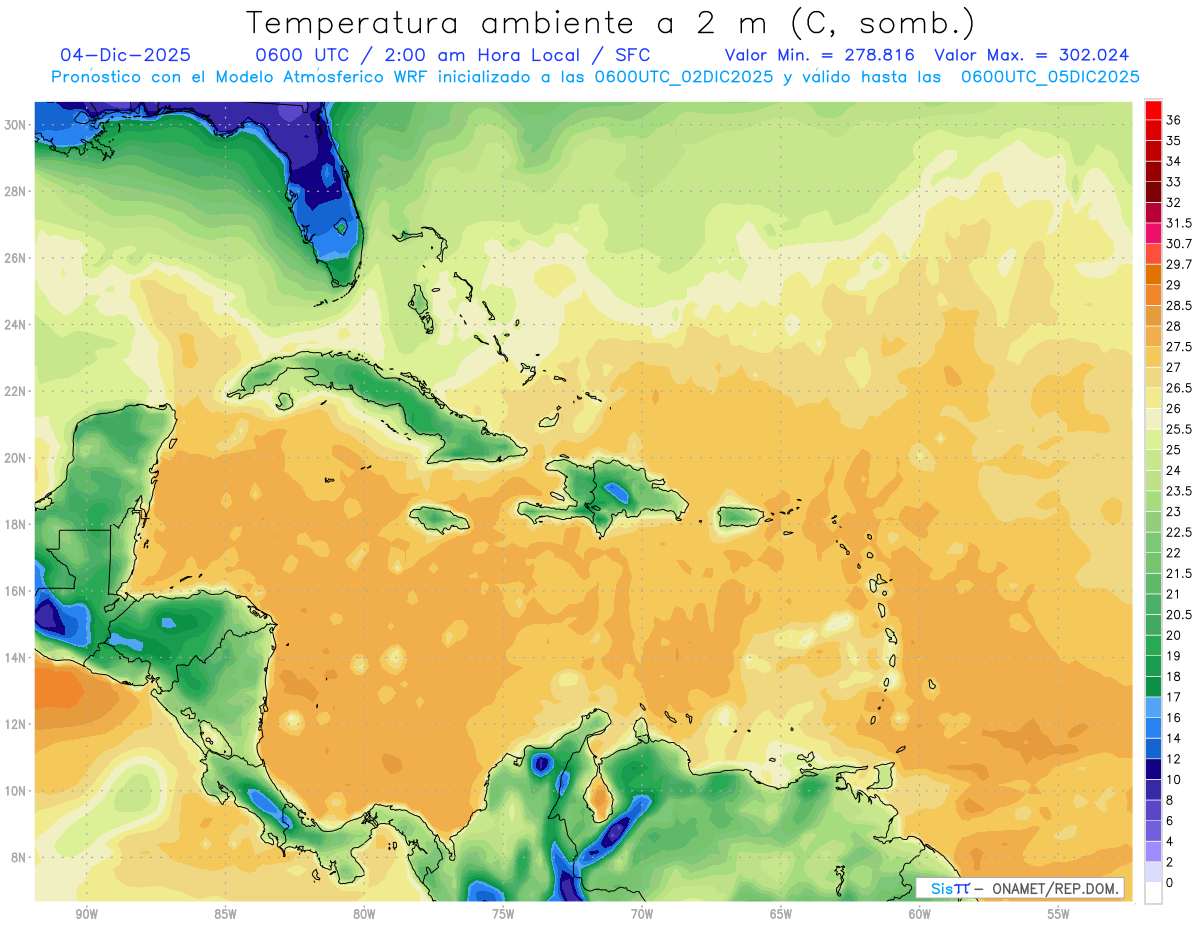Image resolution: width=1200 pixels, height=927 pixels.
Task: Click the '26N' latitude label
Action: (17, 257)
